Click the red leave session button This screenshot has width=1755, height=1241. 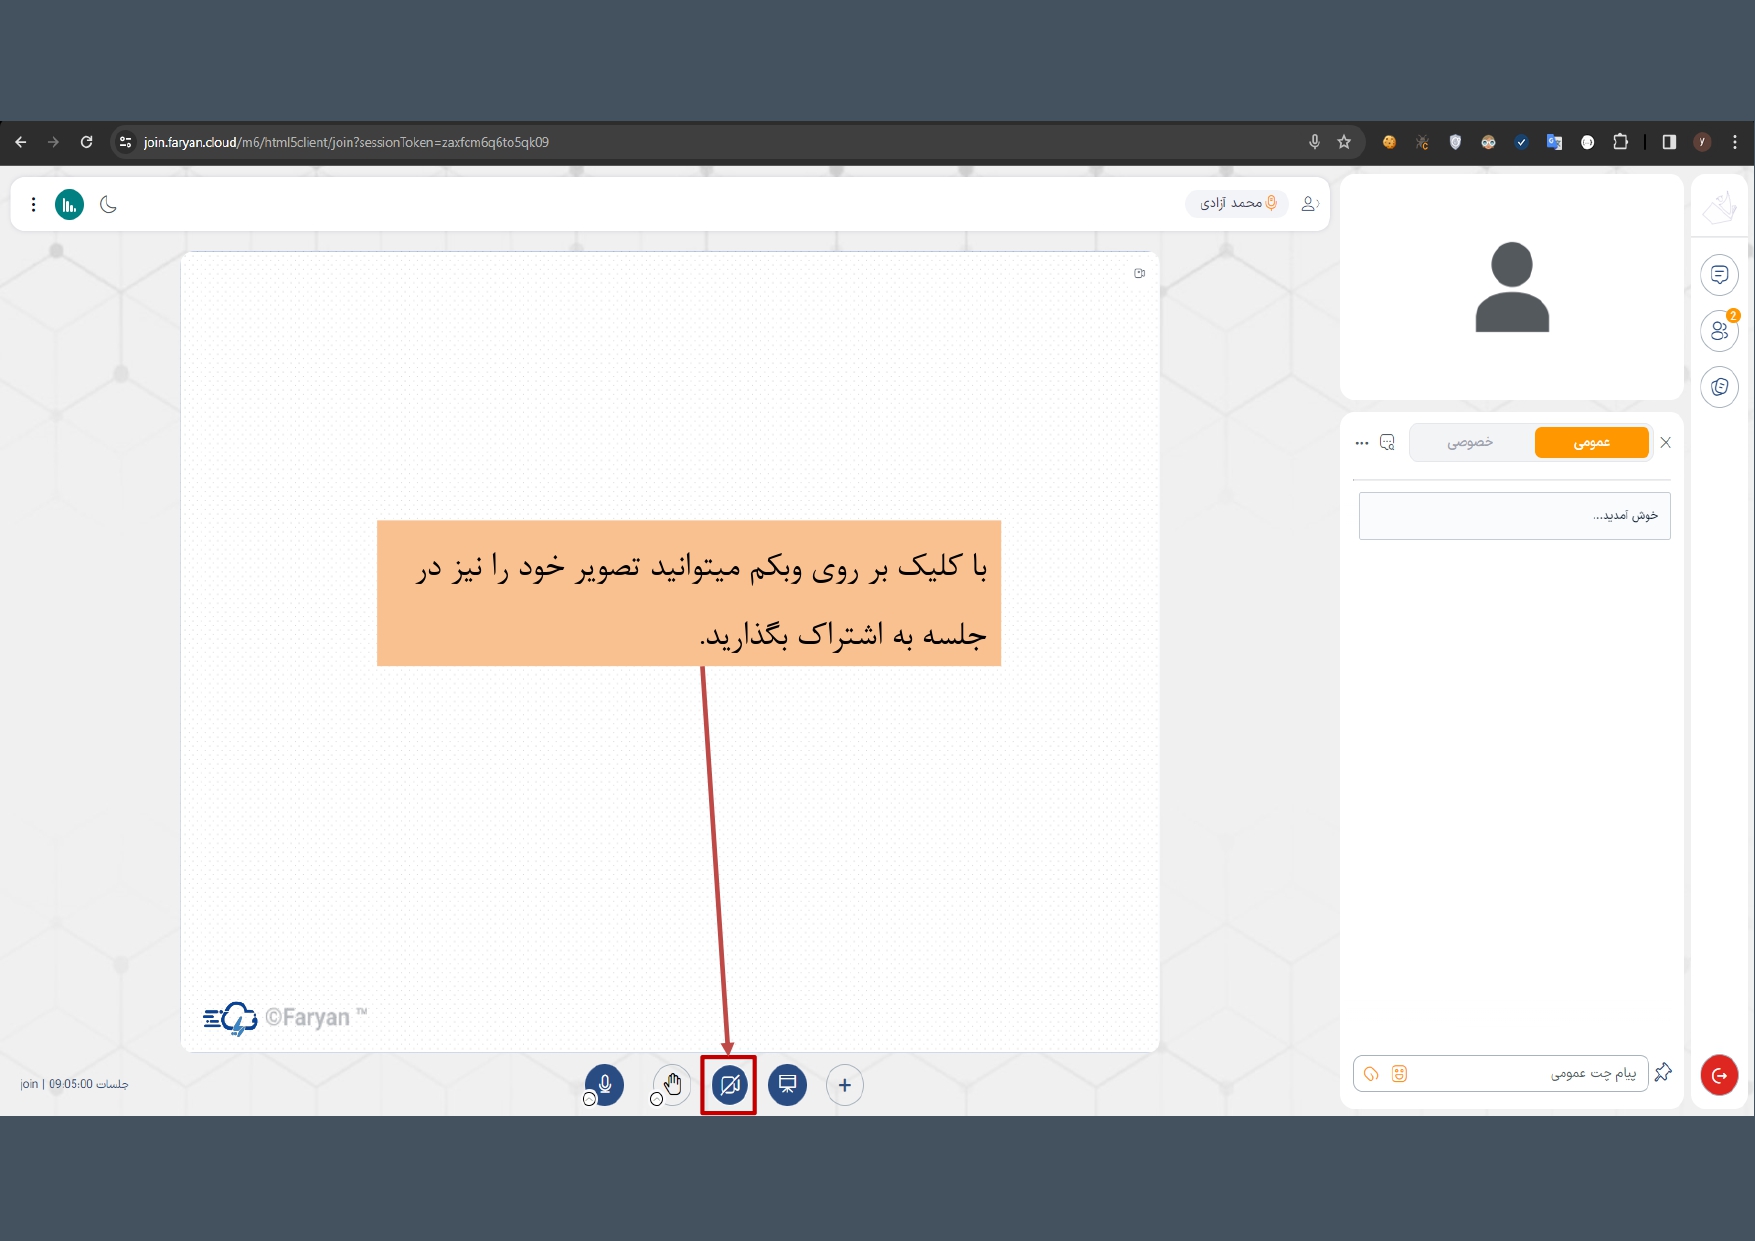click(1719, 1075)
